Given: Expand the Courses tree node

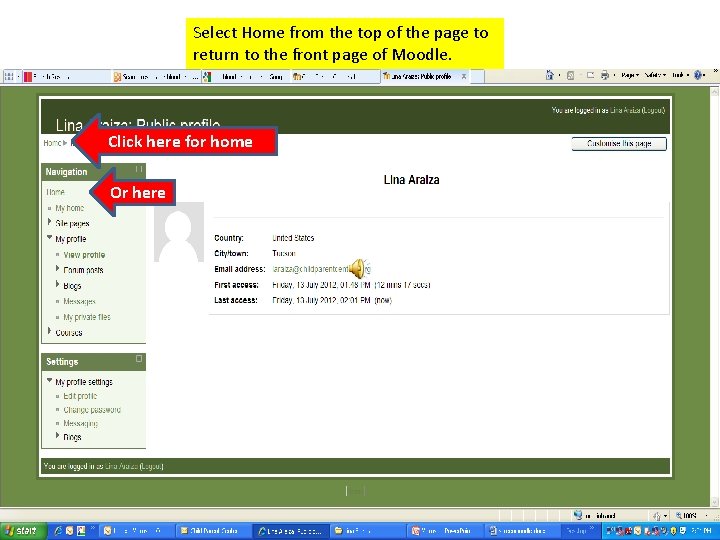Looking at the screenshot, I should point(49,331).
